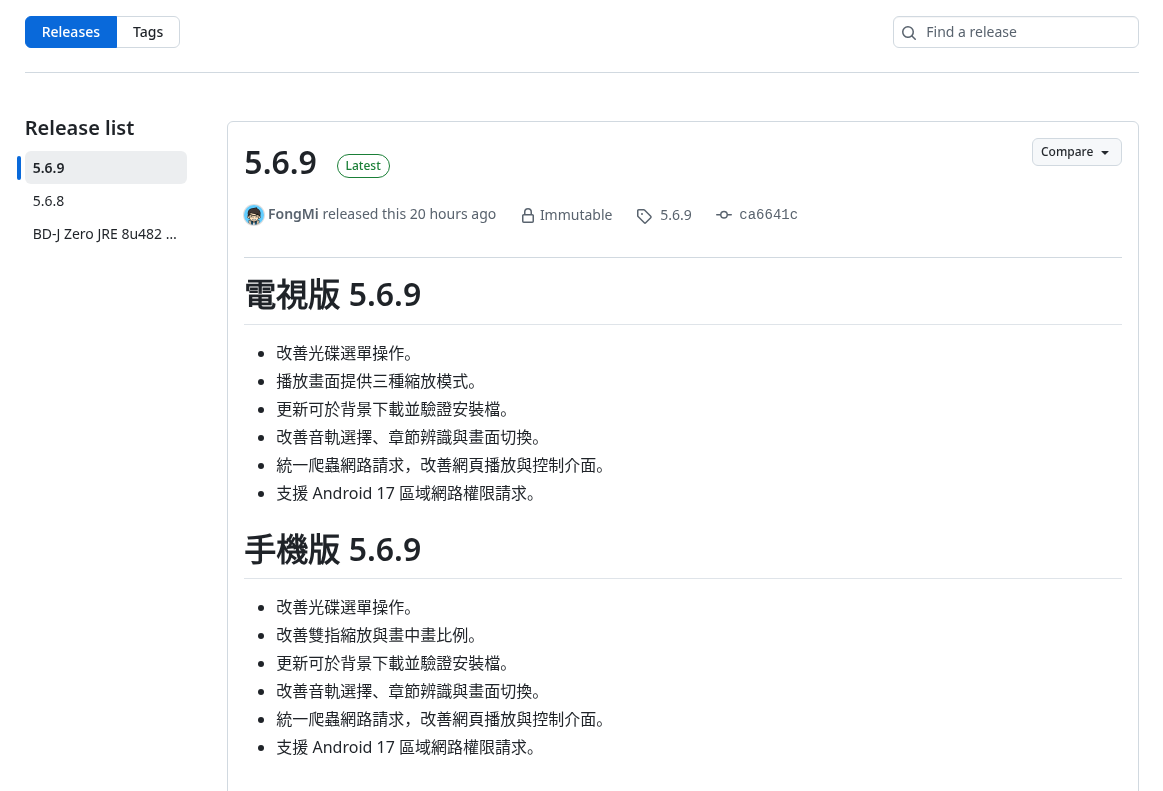The image size is (1163, 791).
Task: Select 5.6.9 in the release list
Action: tap(106, 168)
